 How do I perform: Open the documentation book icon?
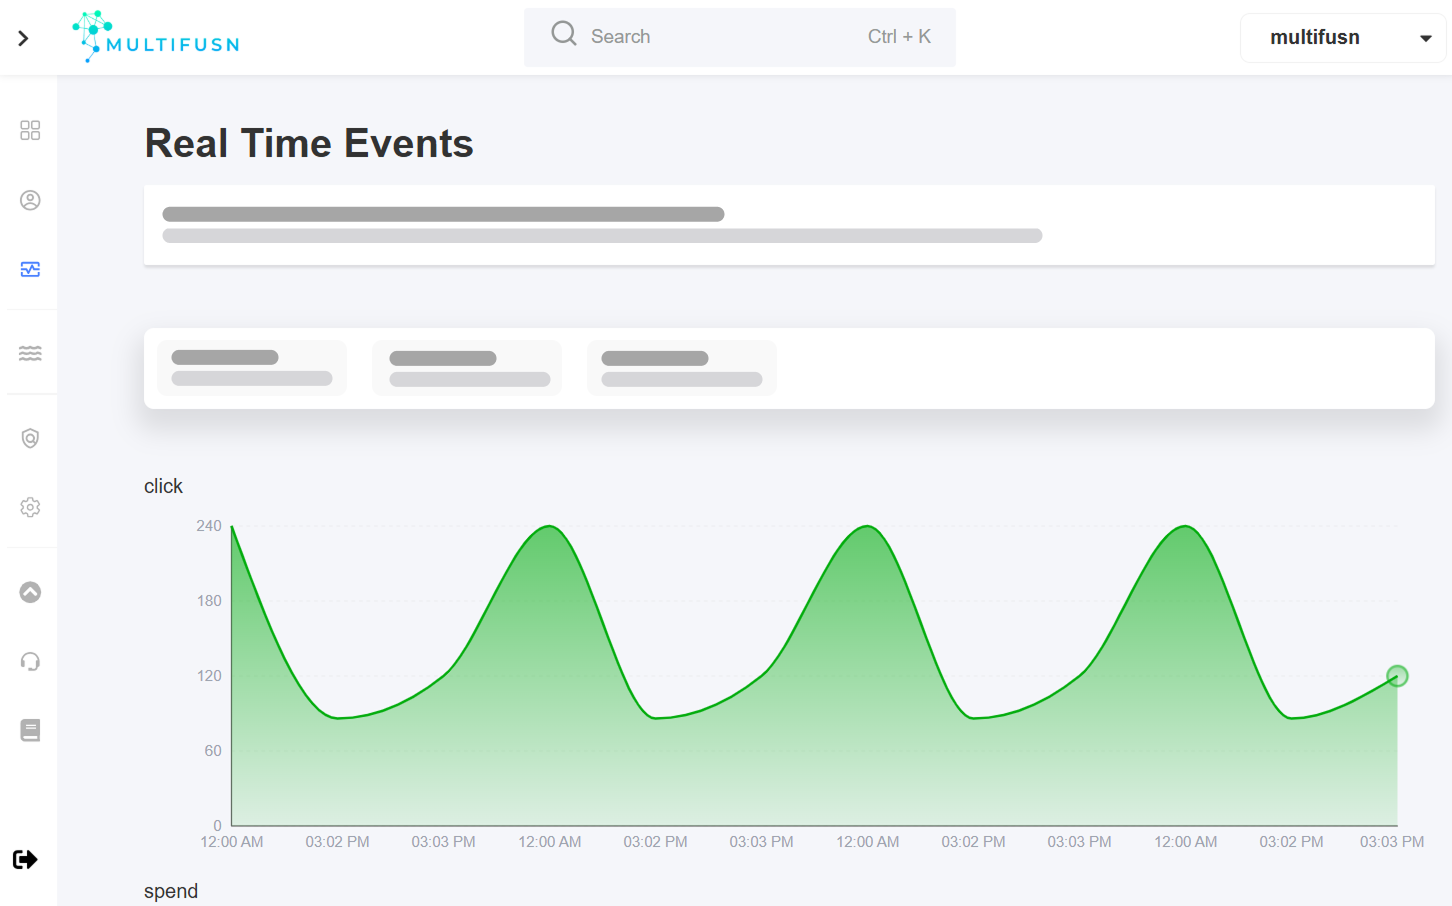[30, 730]
